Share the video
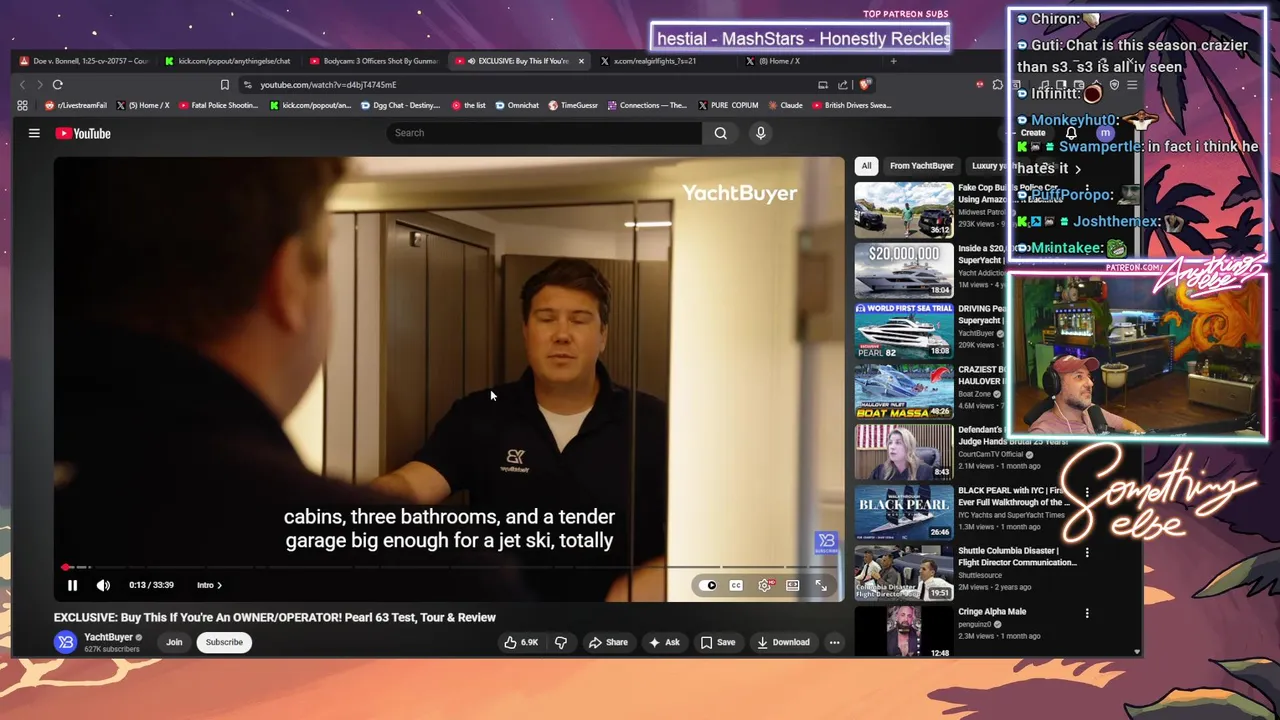 [608, 642]
